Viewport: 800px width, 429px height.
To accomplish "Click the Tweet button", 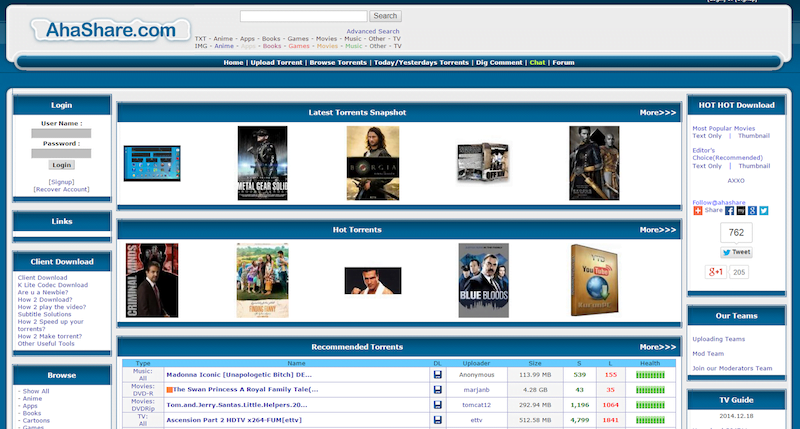I will (736, 252).
